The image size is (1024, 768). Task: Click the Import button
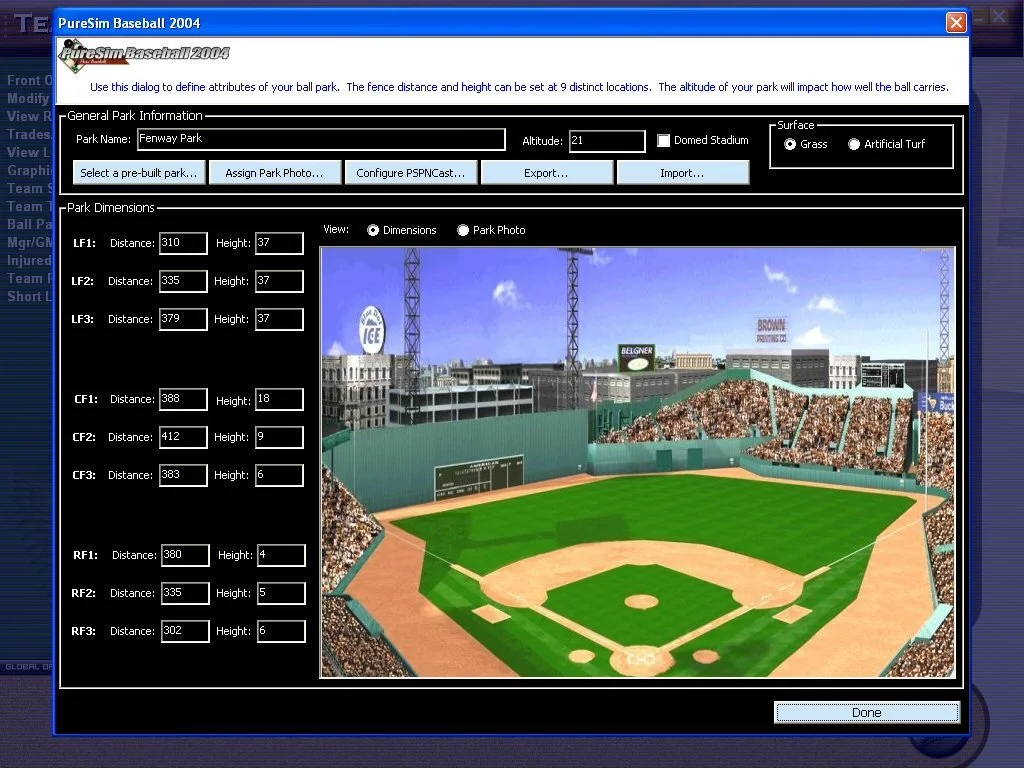coord(682,173)
